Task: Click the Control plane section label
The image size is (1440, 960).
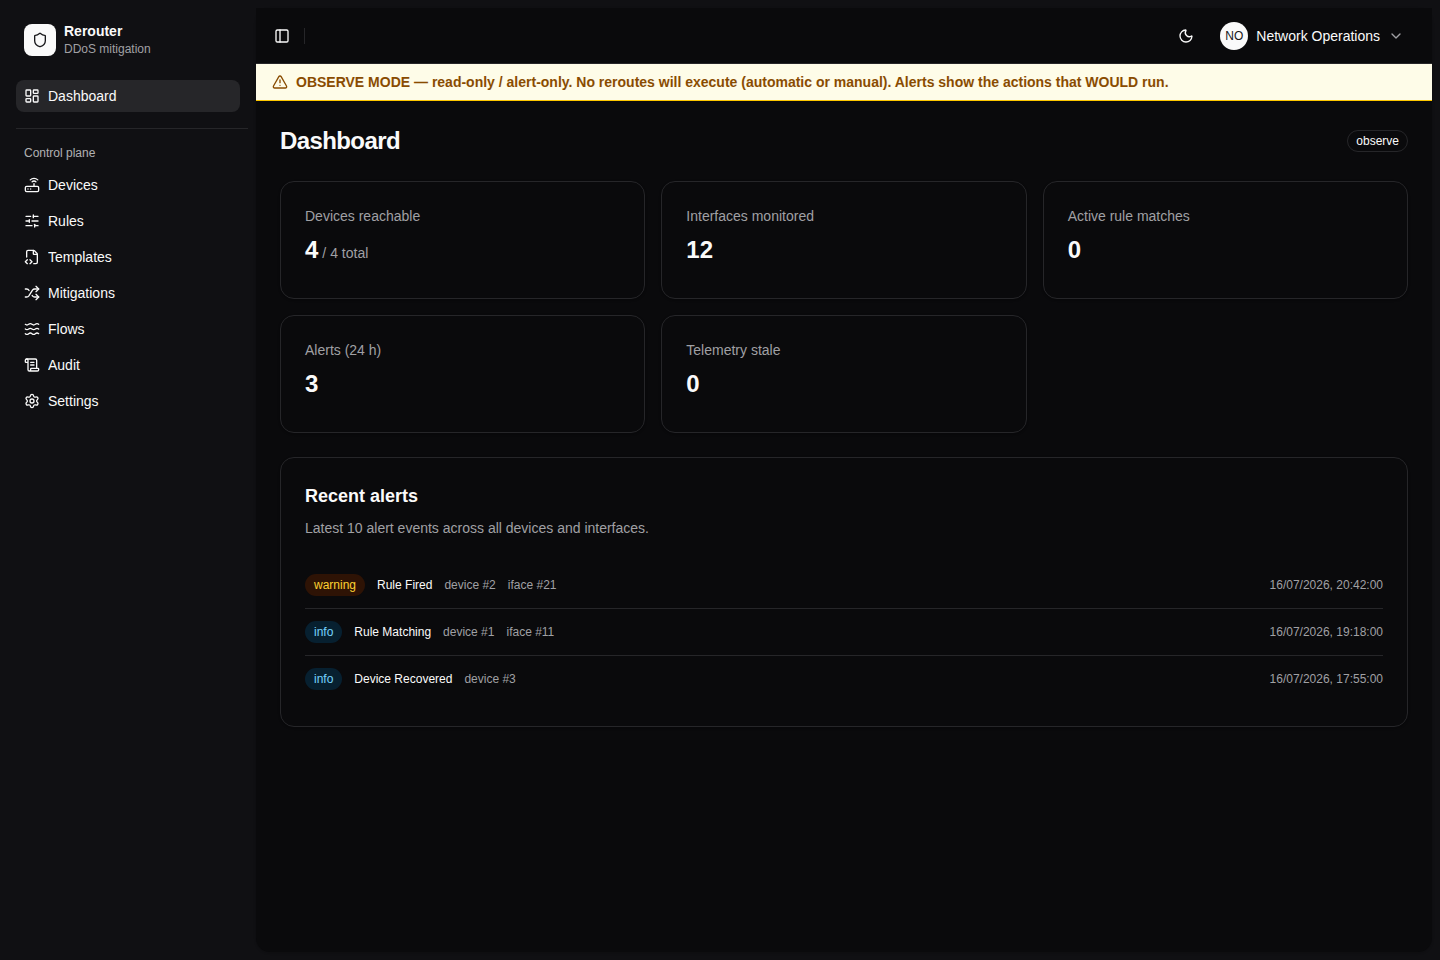Action: 60,153
